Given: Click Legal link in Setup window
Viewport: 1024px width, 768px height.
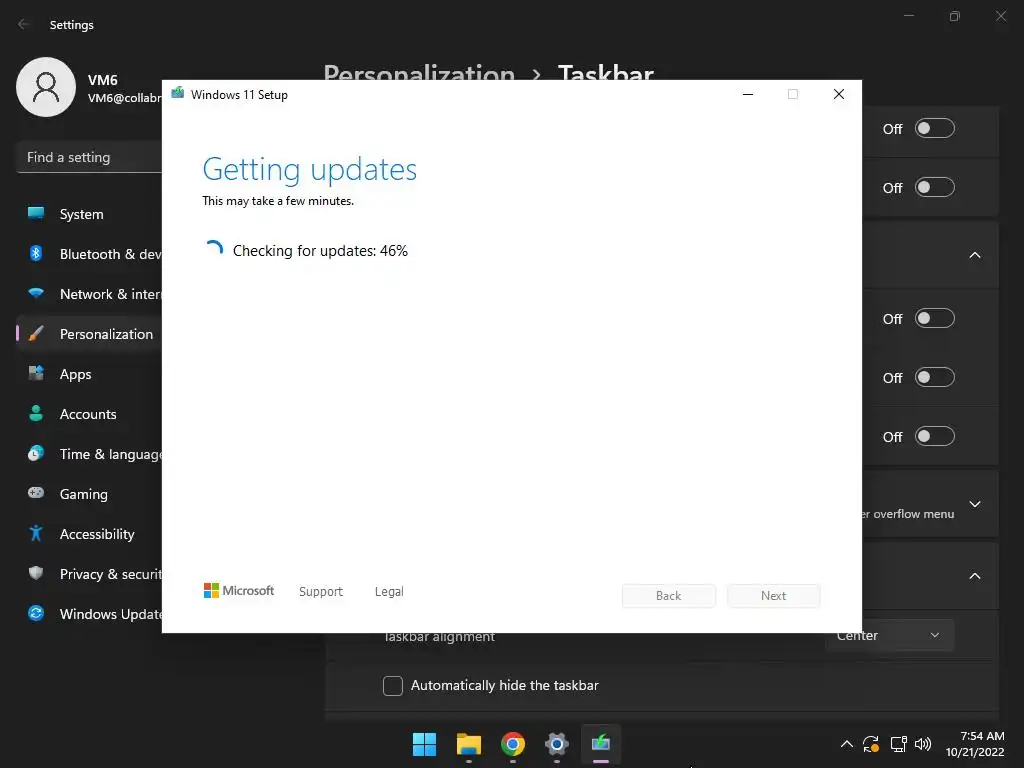Looking at the screenshot, I should (x=389, y=592).
